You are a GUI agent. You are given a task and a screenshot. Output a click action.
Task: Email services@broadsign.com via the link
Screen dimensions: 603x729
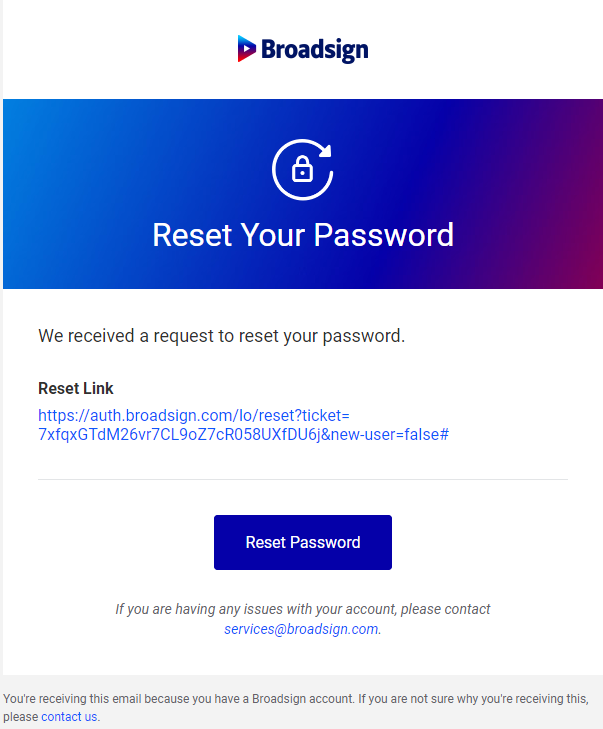click(x=301, y=629)
